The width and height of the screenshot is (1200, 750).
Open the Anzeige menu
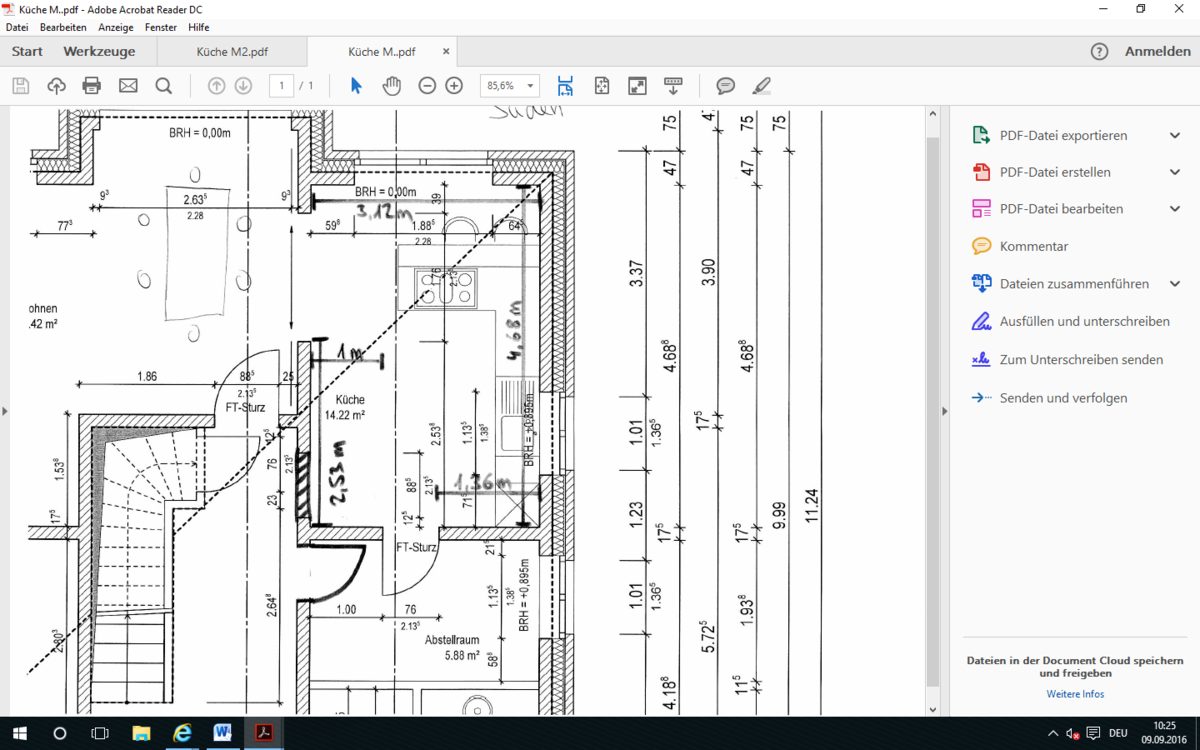pos(115,27)
